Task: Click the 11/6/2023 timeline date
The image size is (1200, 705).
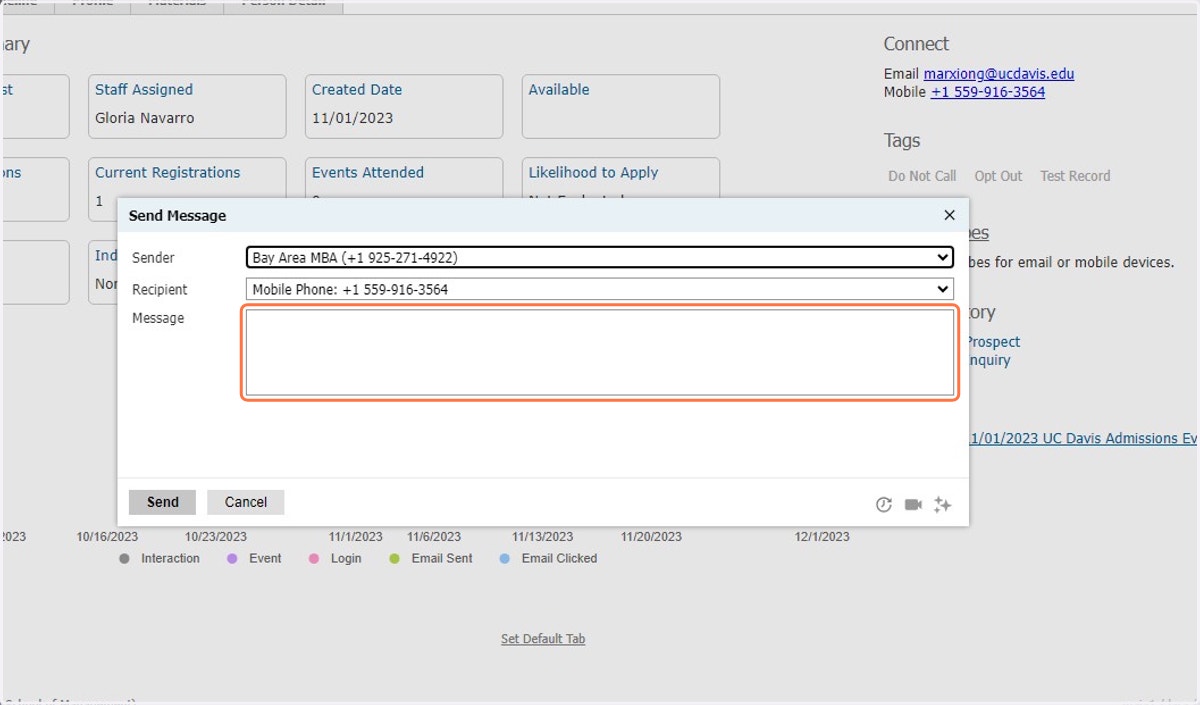Action: click(x=434, y=537)
